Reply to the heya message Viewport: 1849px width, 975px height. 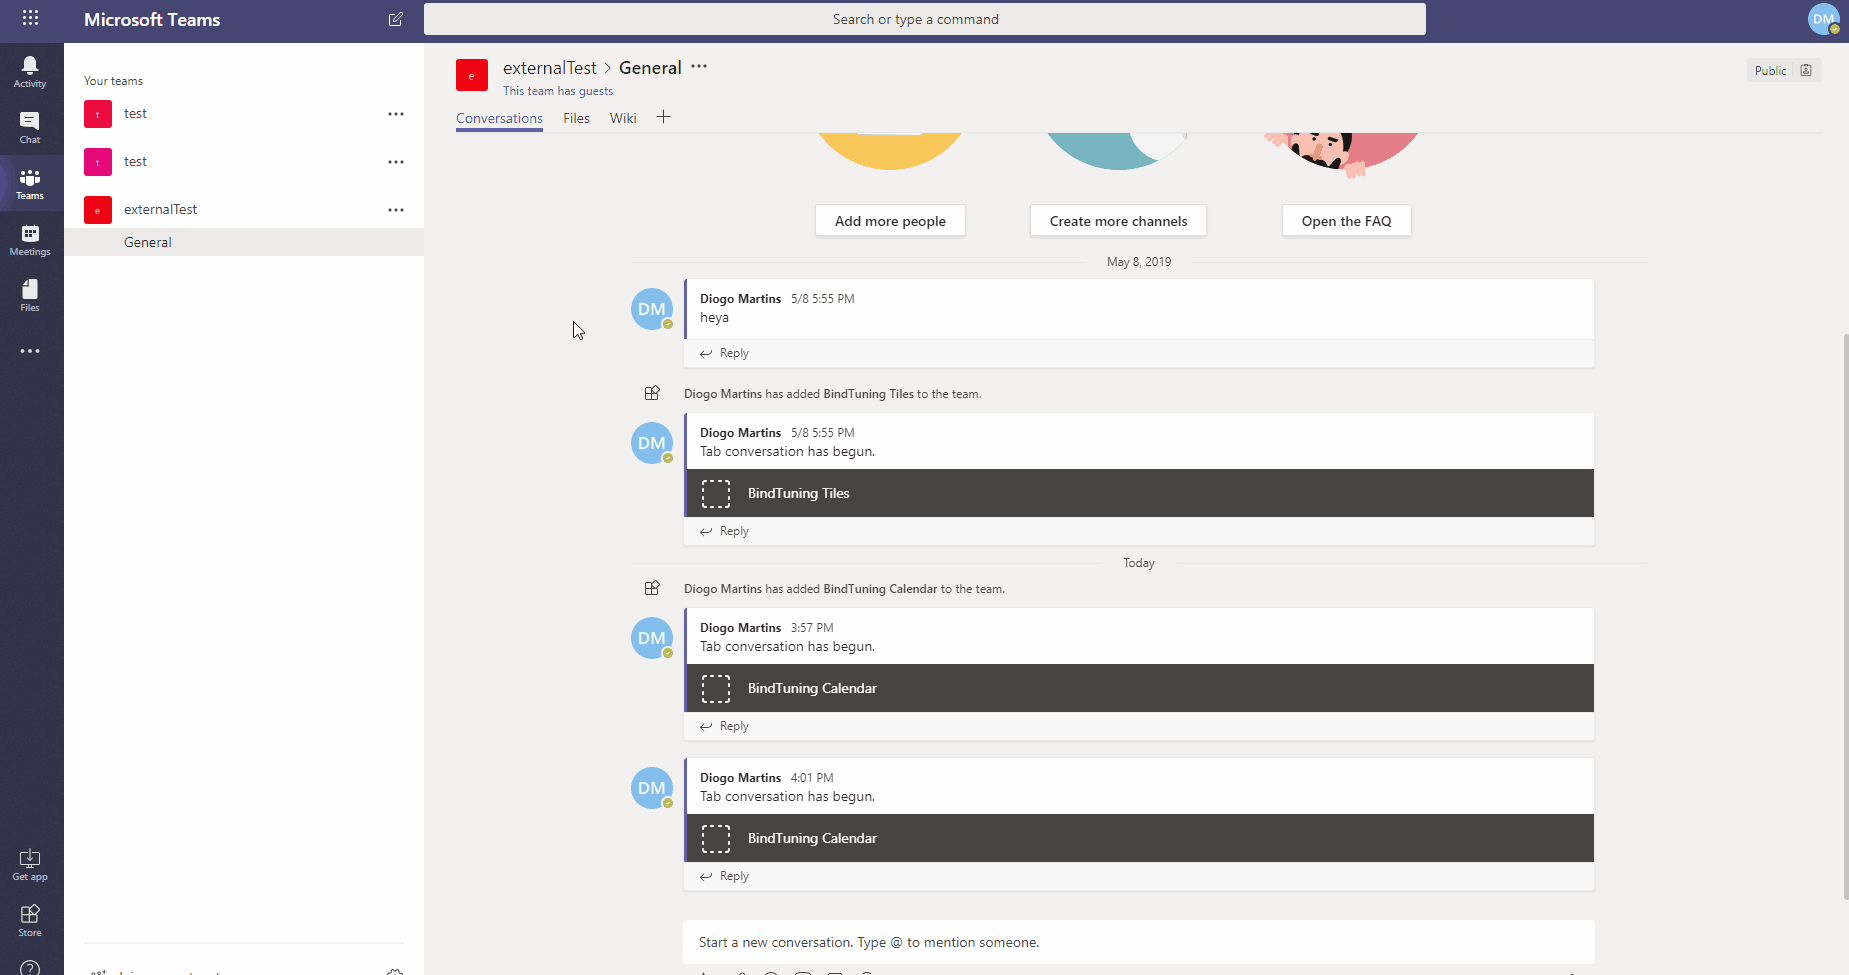(724, 353)
